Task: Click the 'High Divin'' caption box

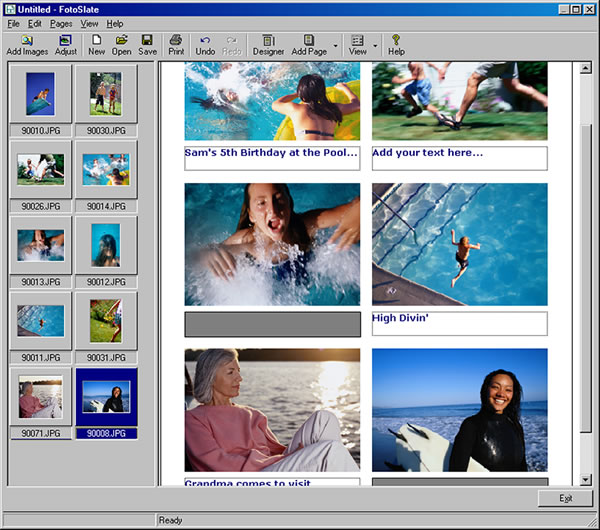Action: click(x=460, y=324)
